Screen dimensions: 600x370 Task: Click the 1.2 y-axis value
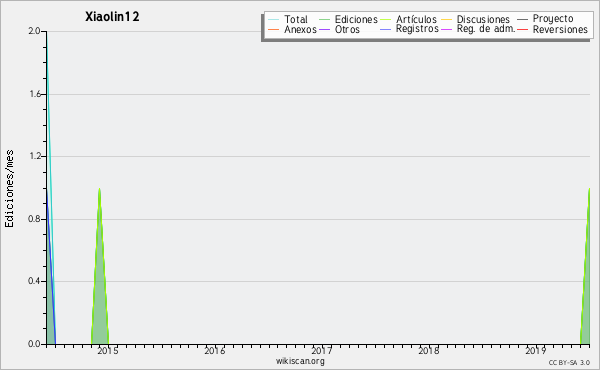[35, 156]
